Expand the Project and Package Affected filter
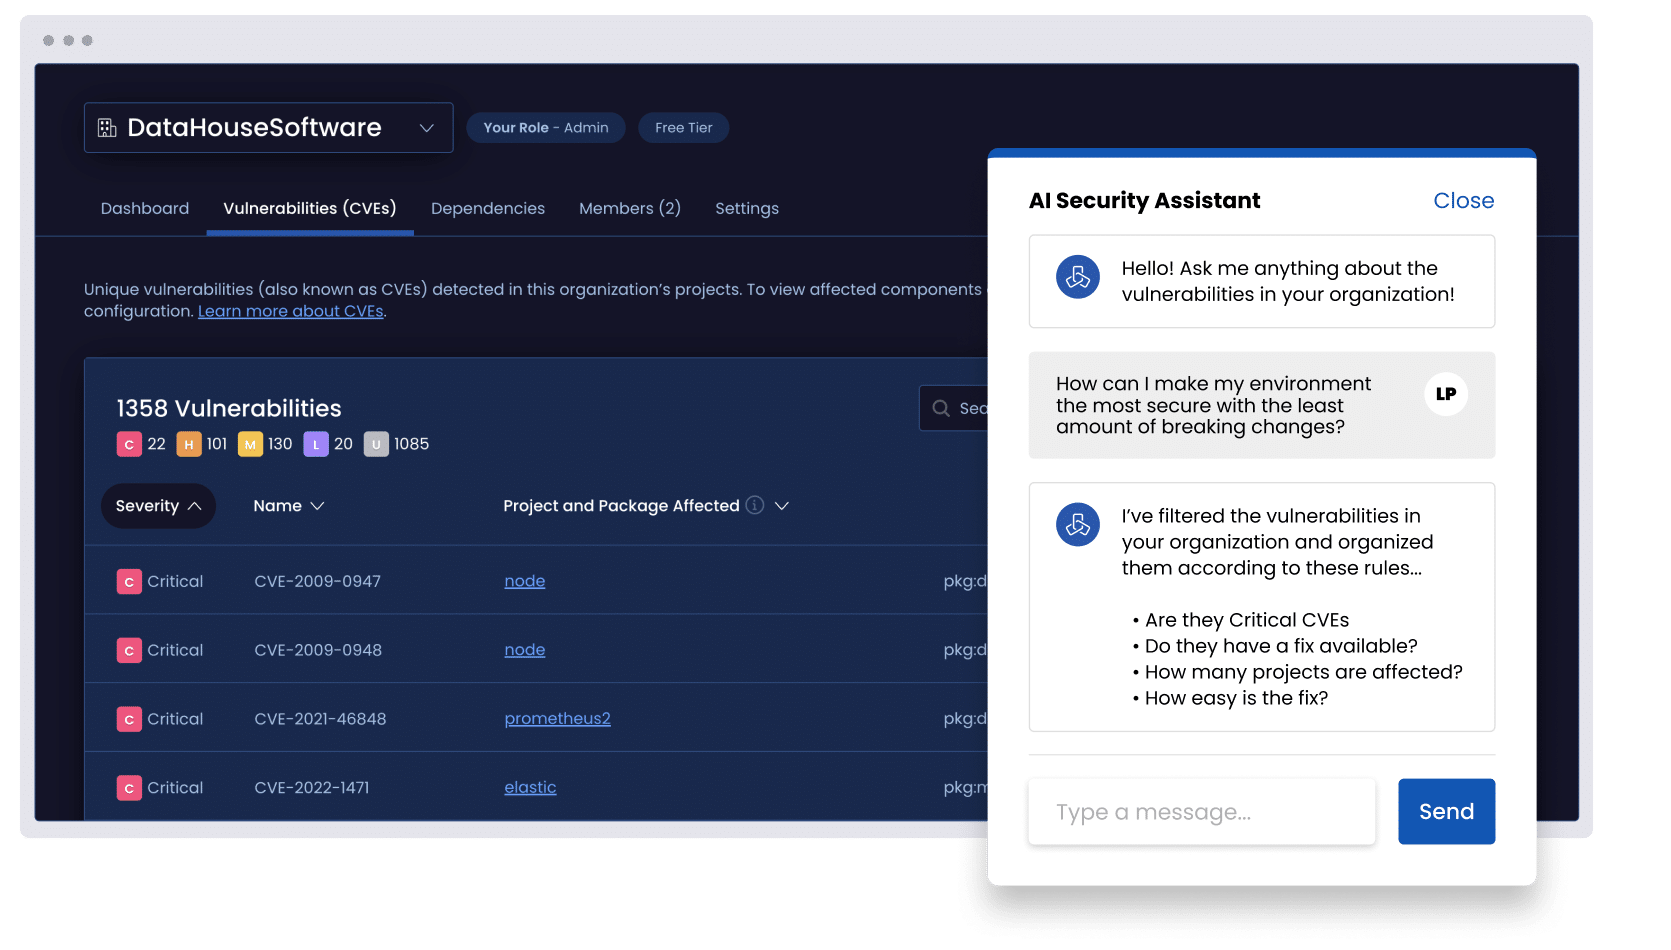This screenshot has width=1671, height=950. point(782,506)
